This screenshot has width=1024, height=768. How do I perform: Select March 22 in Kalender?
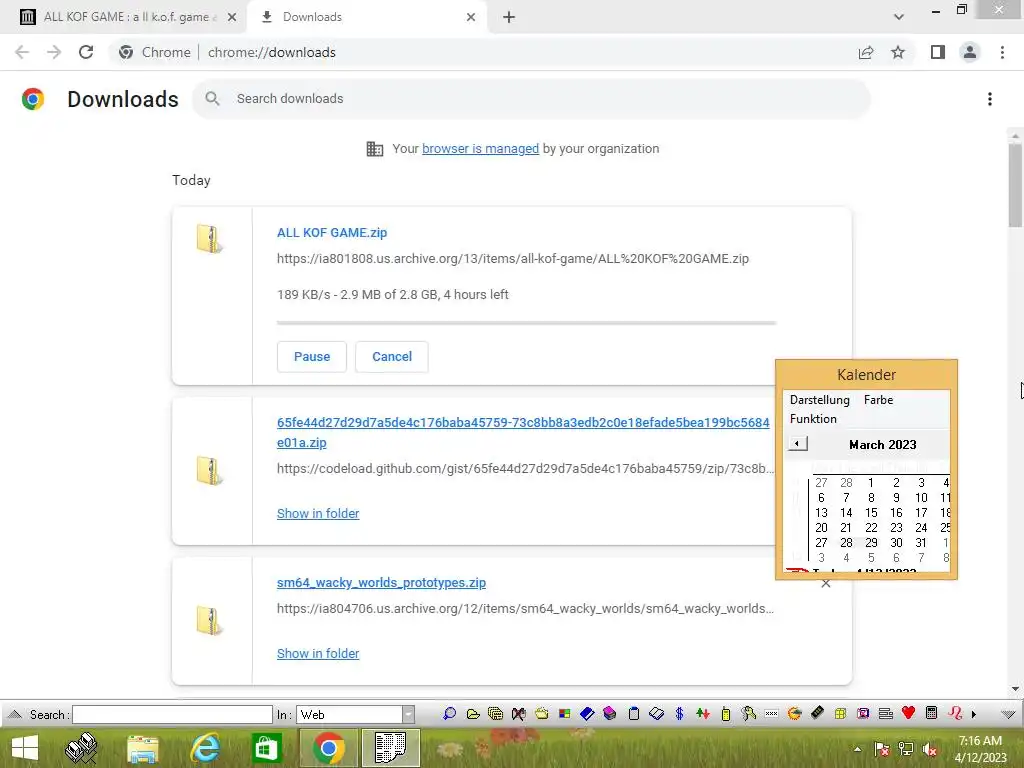tap(871, 528)
